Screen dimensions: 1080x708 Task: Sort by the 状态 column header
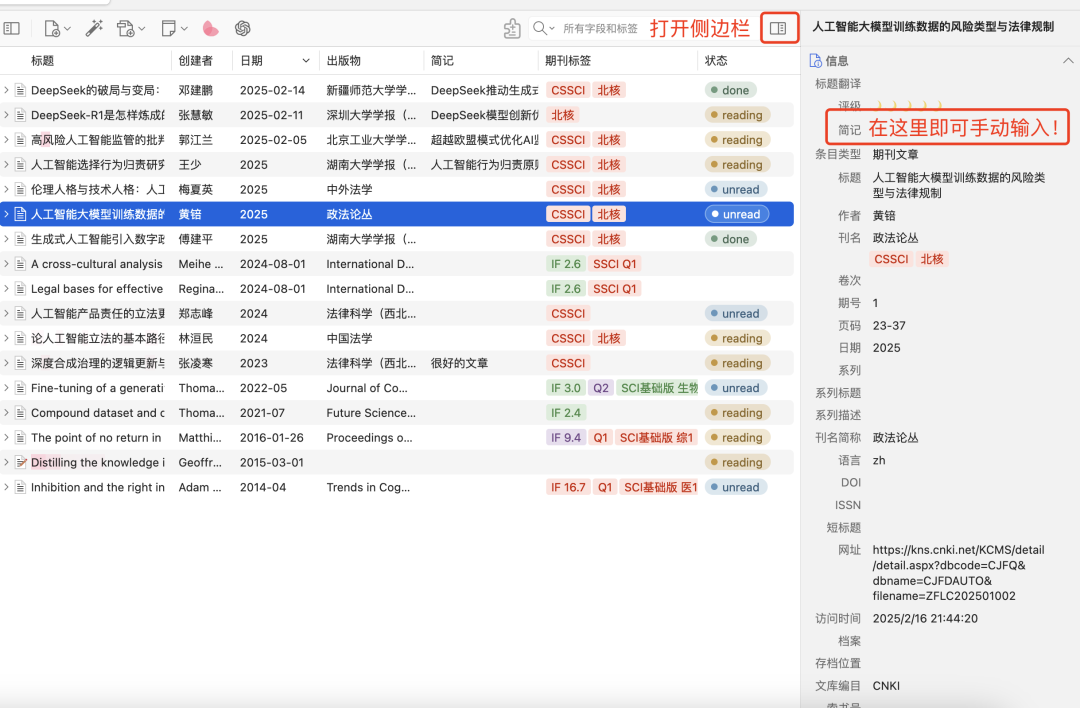[716, 61]
